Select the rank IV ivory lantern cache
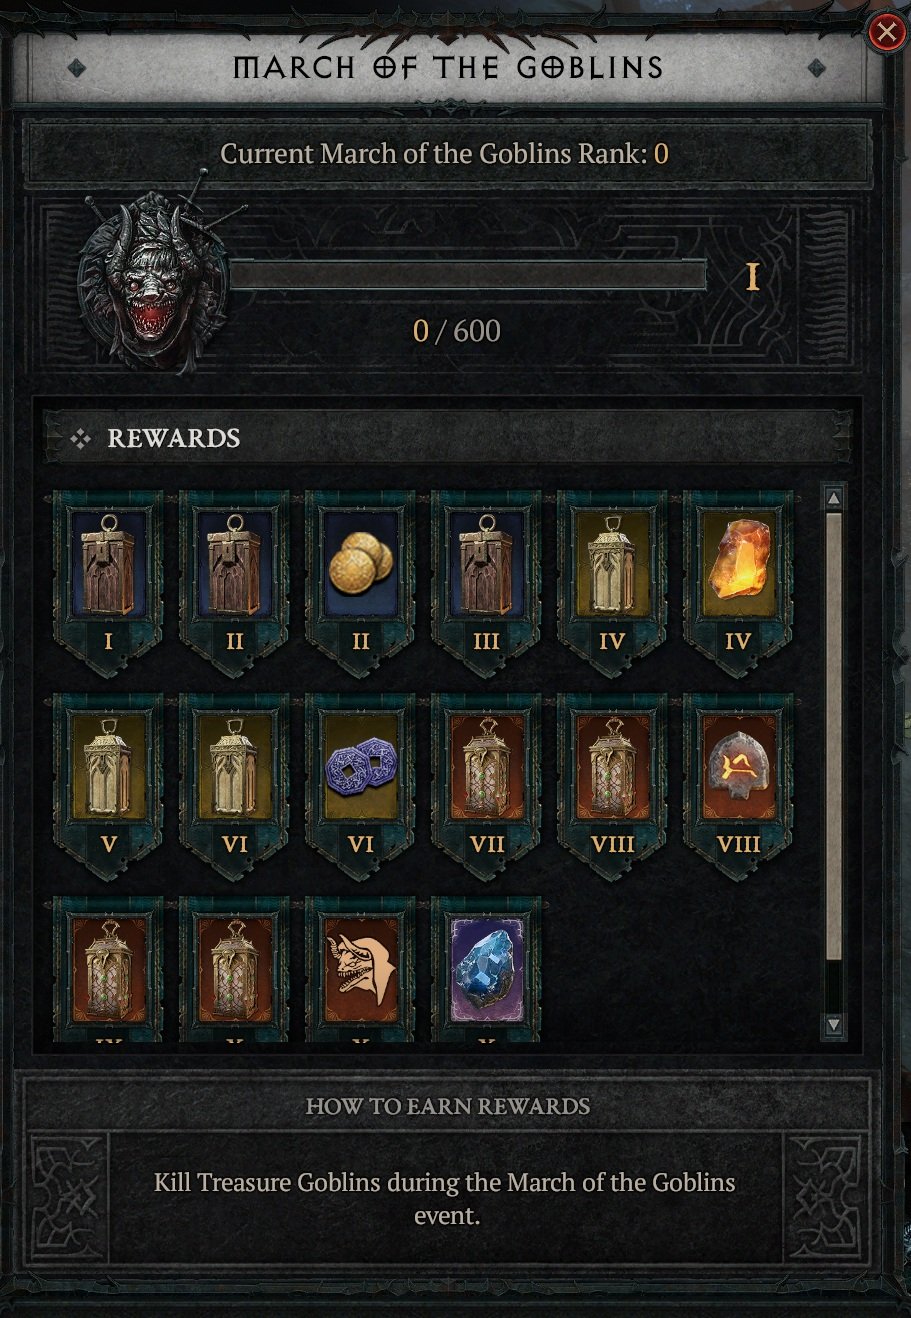This screenshot has width=911, height=1318. 612,568
